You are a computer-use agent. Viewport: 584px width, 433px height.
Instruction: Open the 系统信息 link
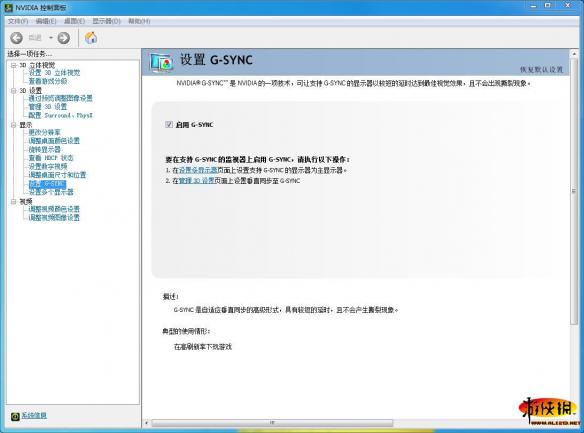click(34, 416)
